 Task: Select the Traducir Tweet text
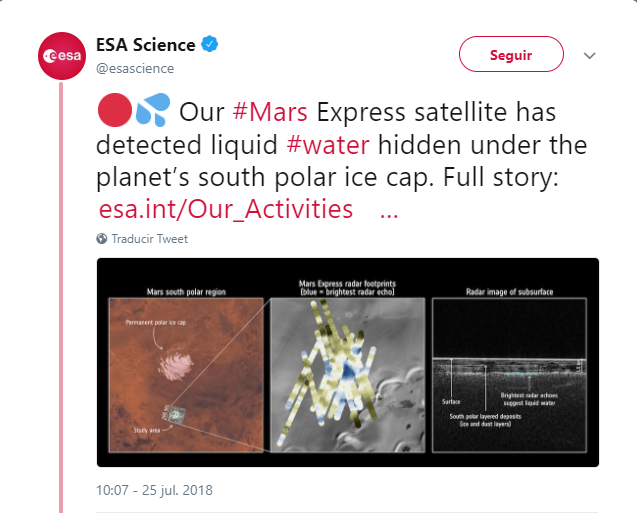click(149, 239)
